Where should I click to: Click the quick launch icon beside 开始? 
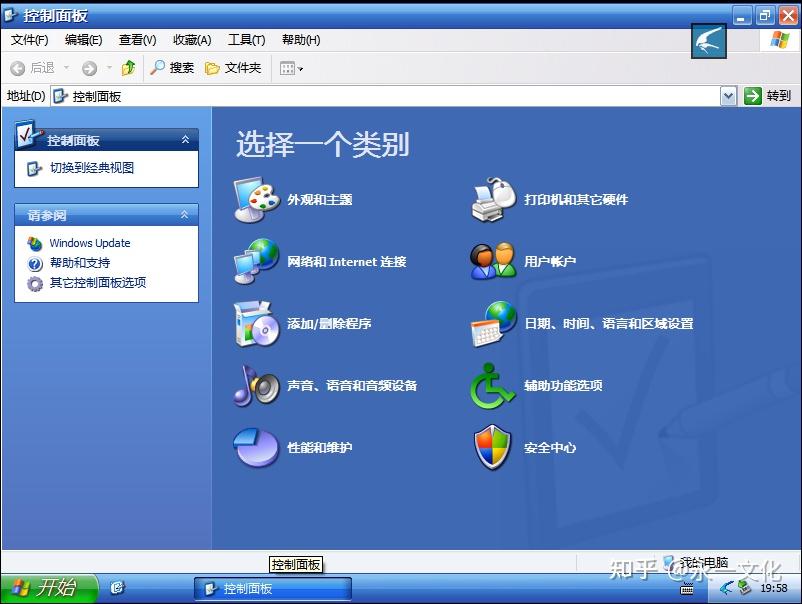(x=117, y=588)
